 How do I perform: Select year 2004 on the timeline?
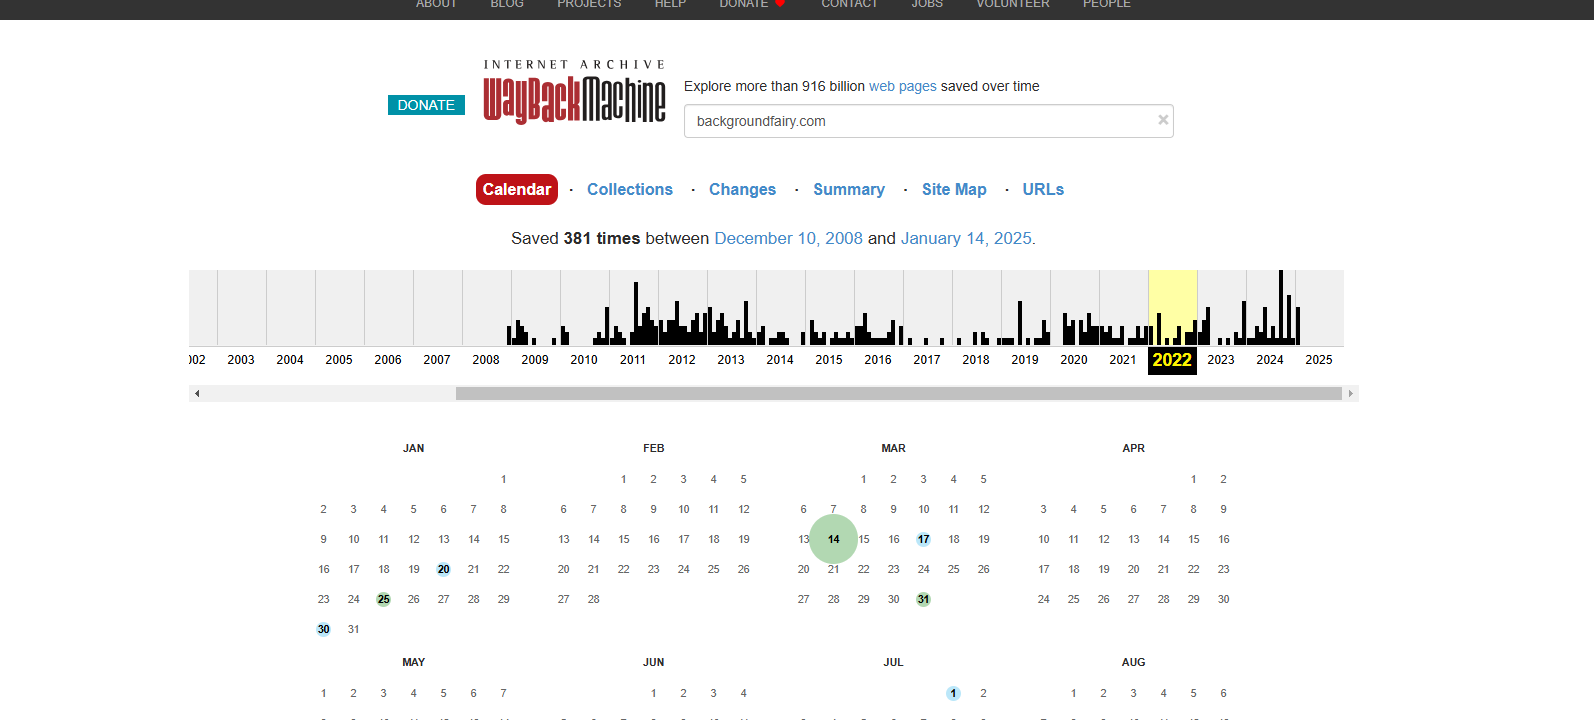tap(290, 360)
